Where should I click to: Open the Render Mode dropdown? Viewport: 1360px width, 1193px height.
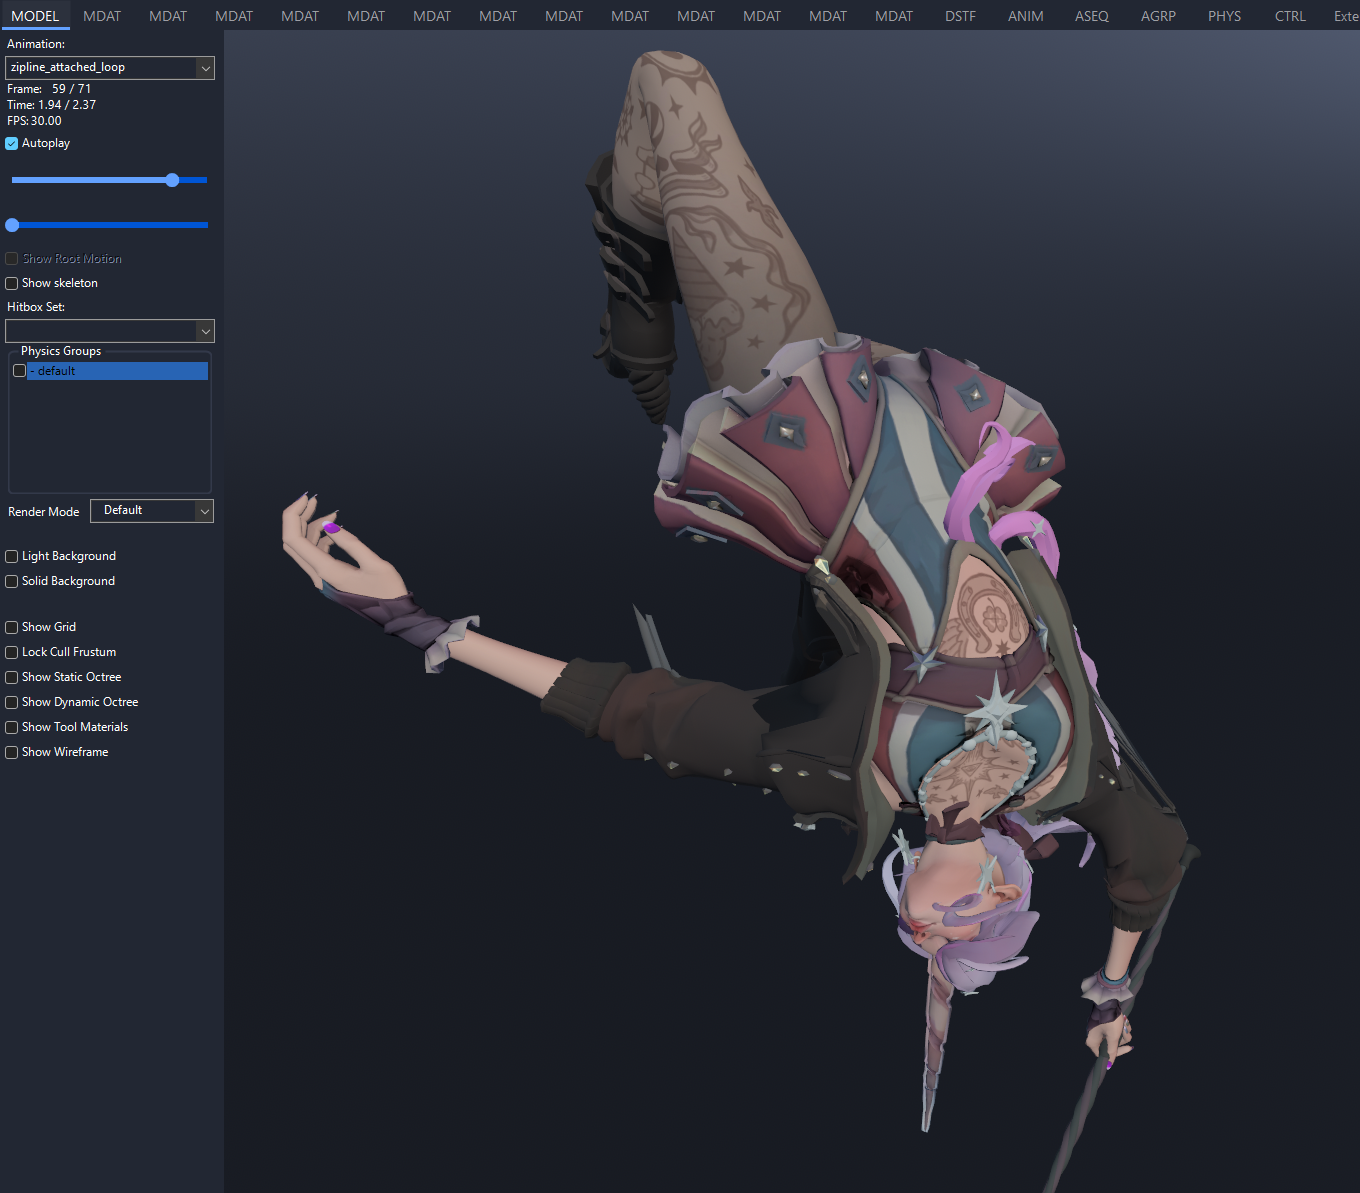pyautogui.click(x=152, y=511)
